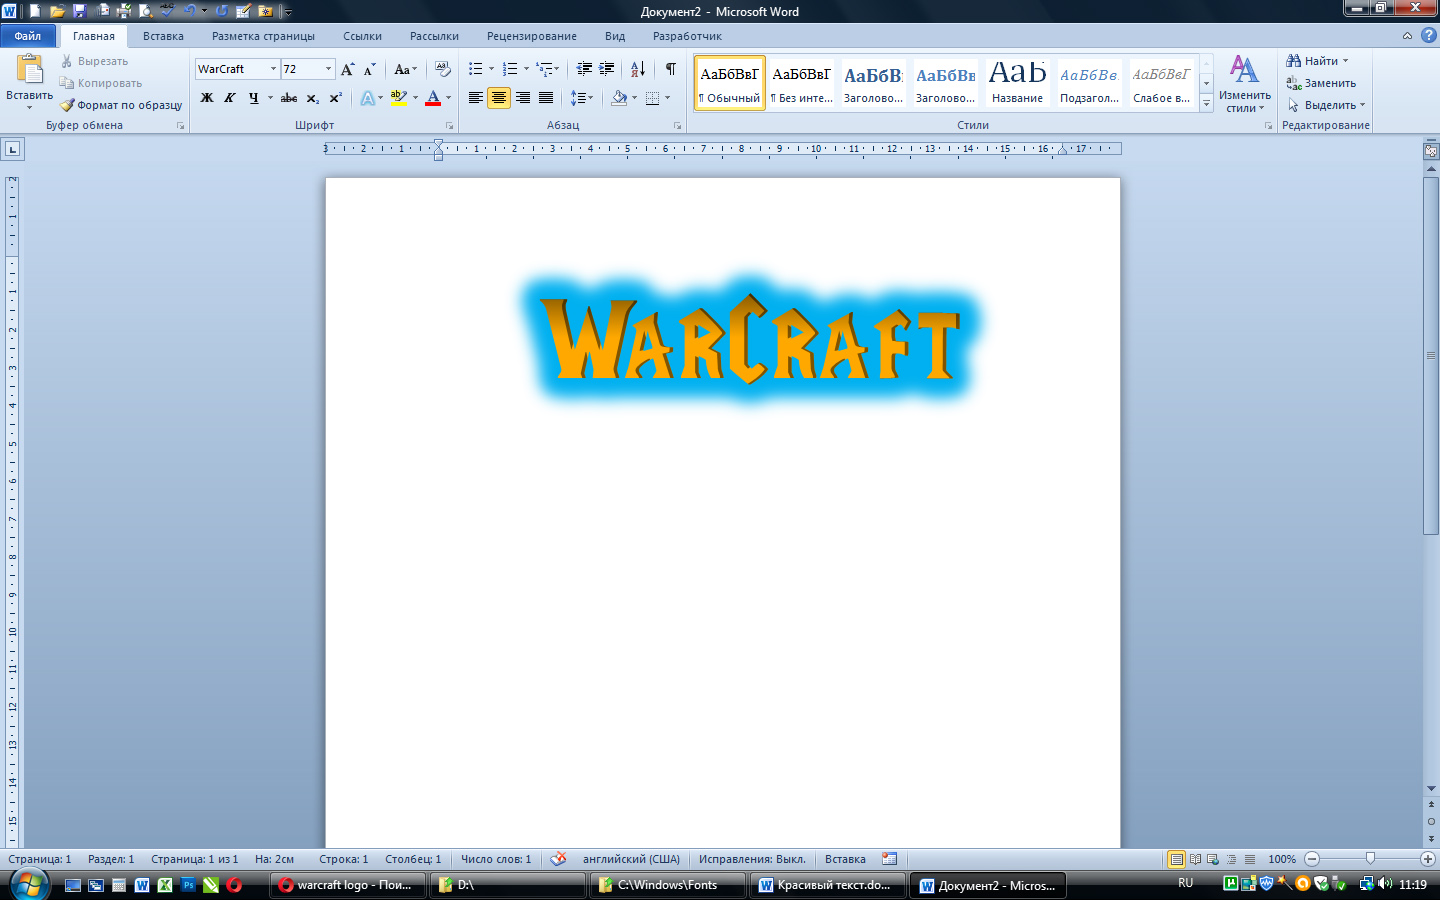Apply numbered list formatting
Viewport: 1440px width, 900px height.
[510, 69]
